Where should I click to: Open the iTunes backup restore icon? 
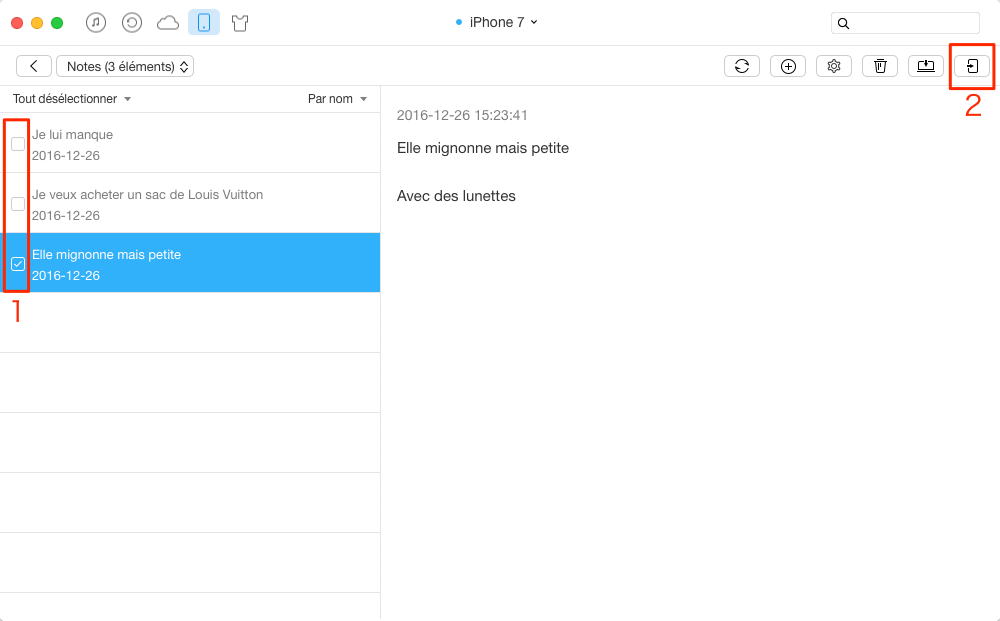131,23
